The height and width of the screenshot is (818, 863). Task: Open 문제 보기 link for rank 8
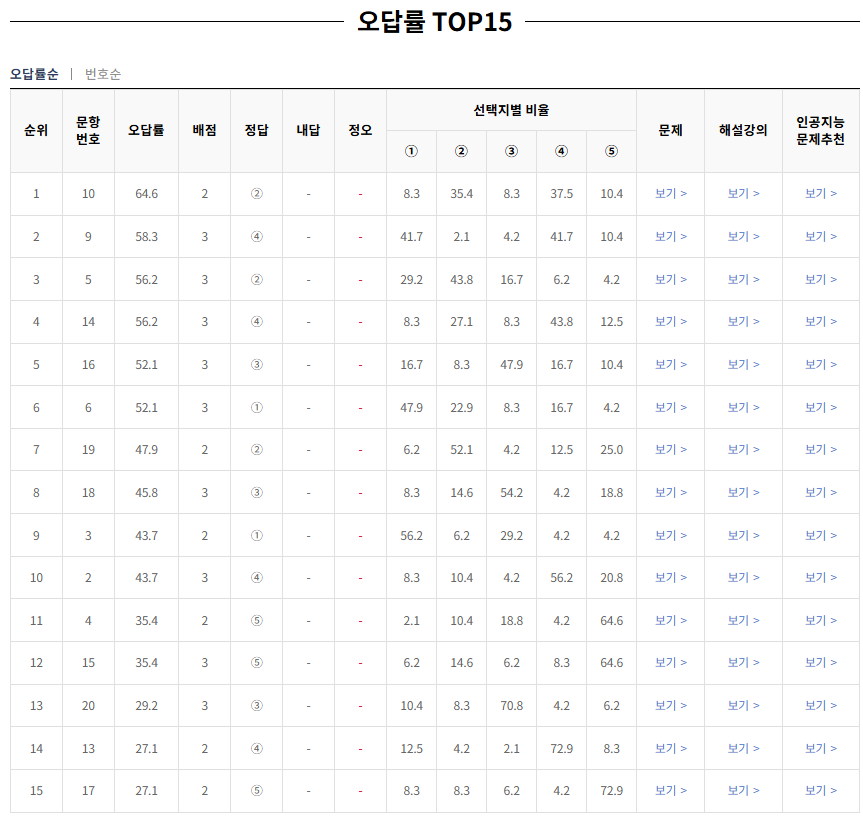[x=670, y=493]
